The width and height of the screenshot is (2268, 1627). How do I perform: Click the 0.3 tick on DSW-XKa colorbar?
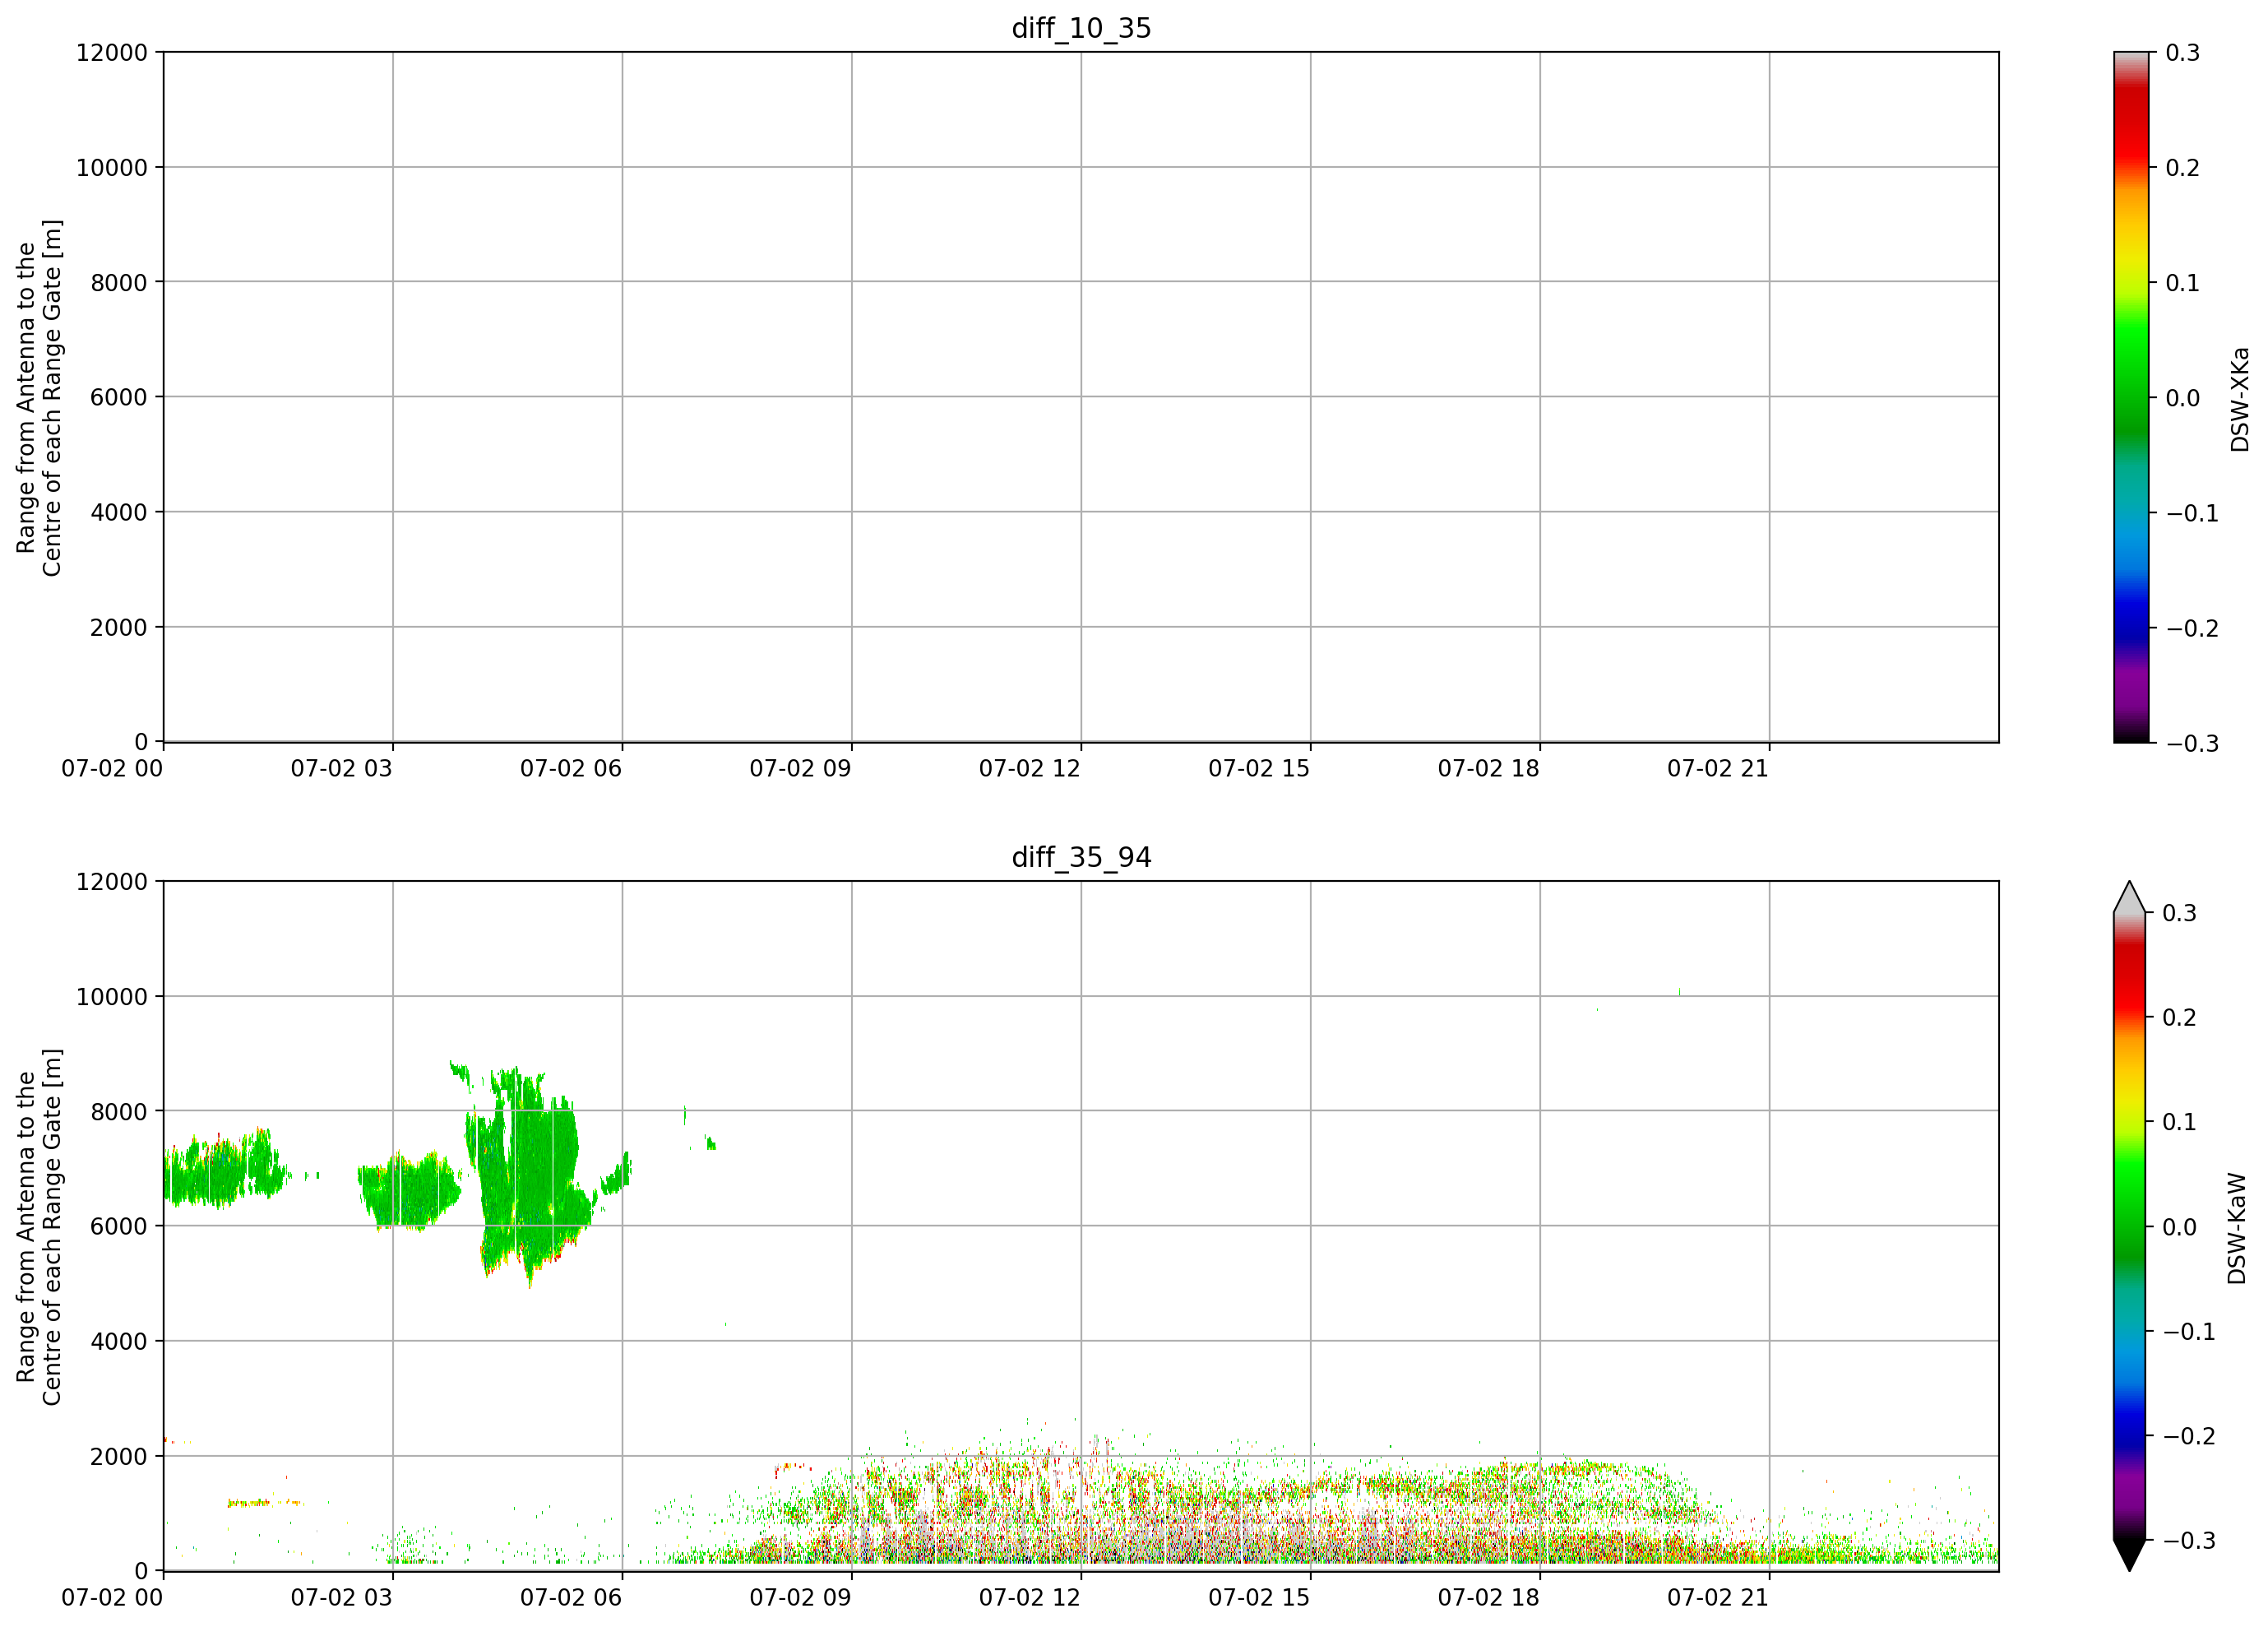point(2183,52)
